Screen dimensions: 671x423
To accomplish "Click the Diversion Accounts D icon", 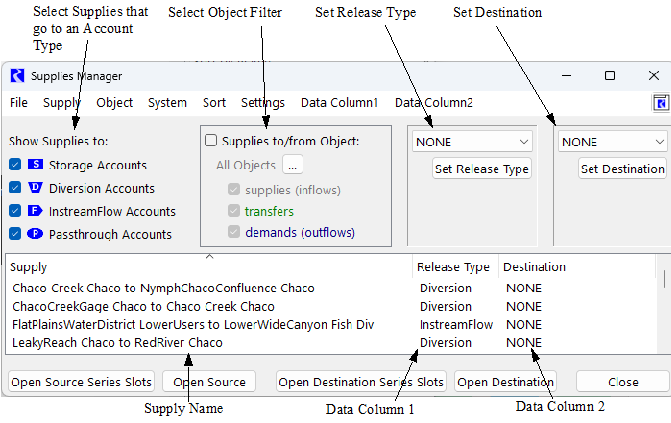I will coord(35,188).
